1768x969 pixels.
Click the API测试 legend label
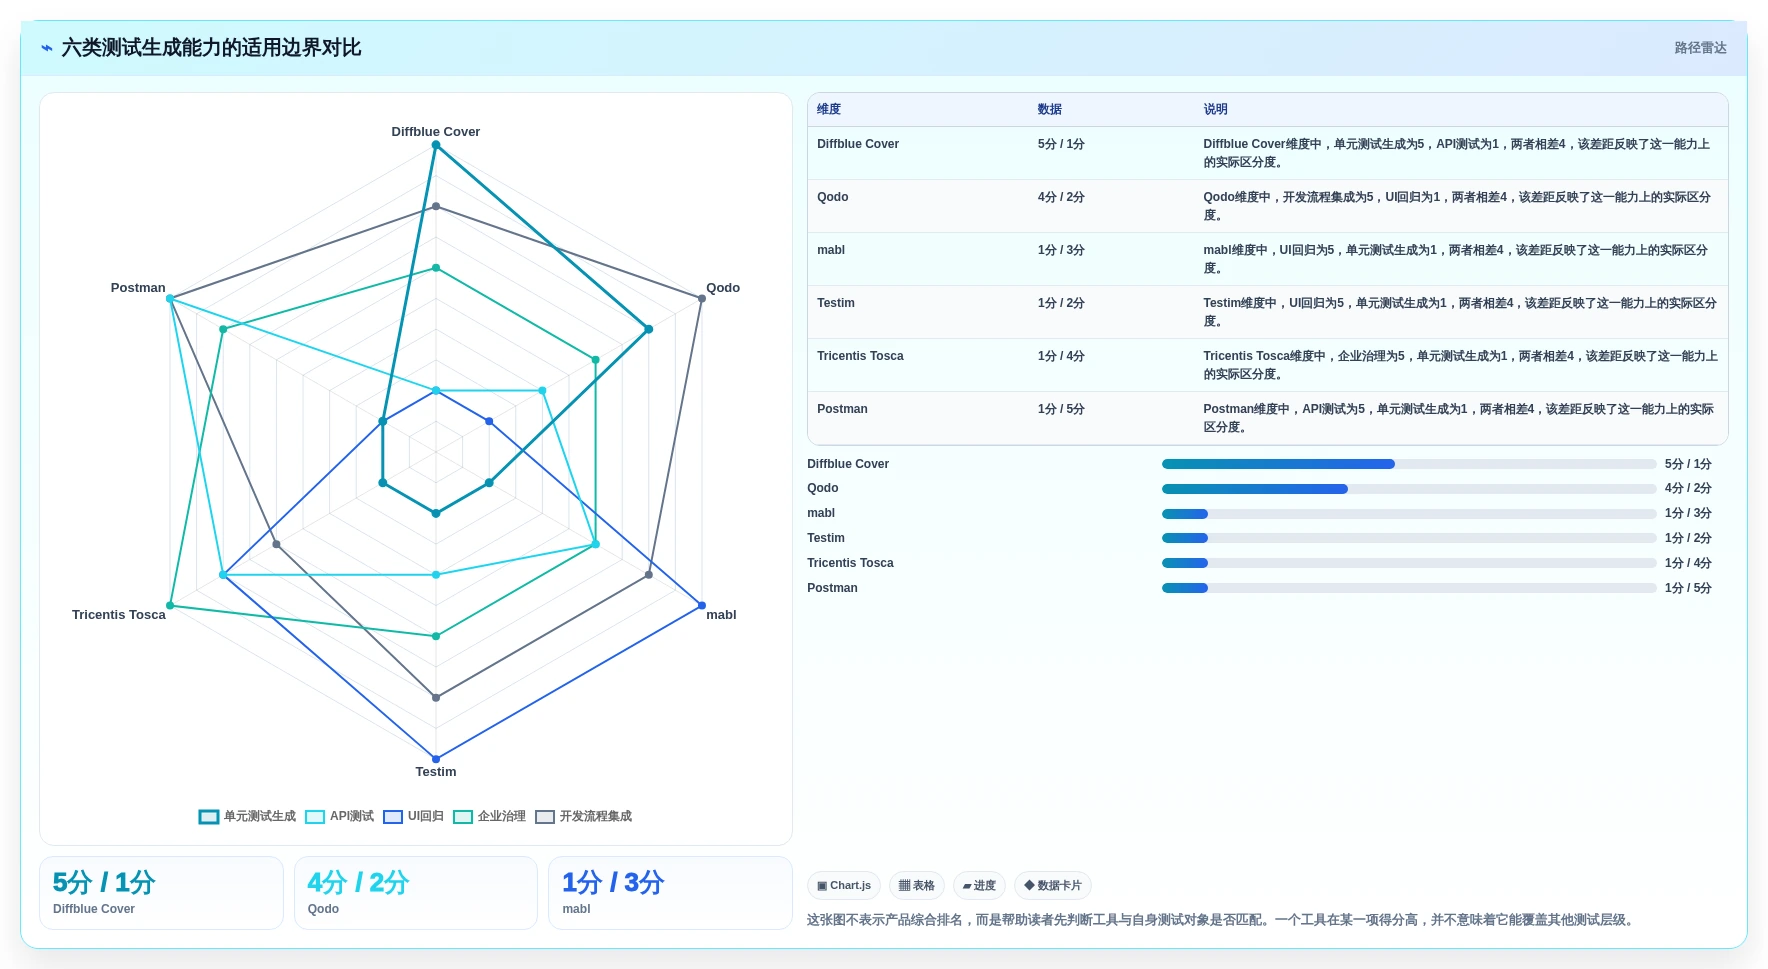(x=352, y=817)
